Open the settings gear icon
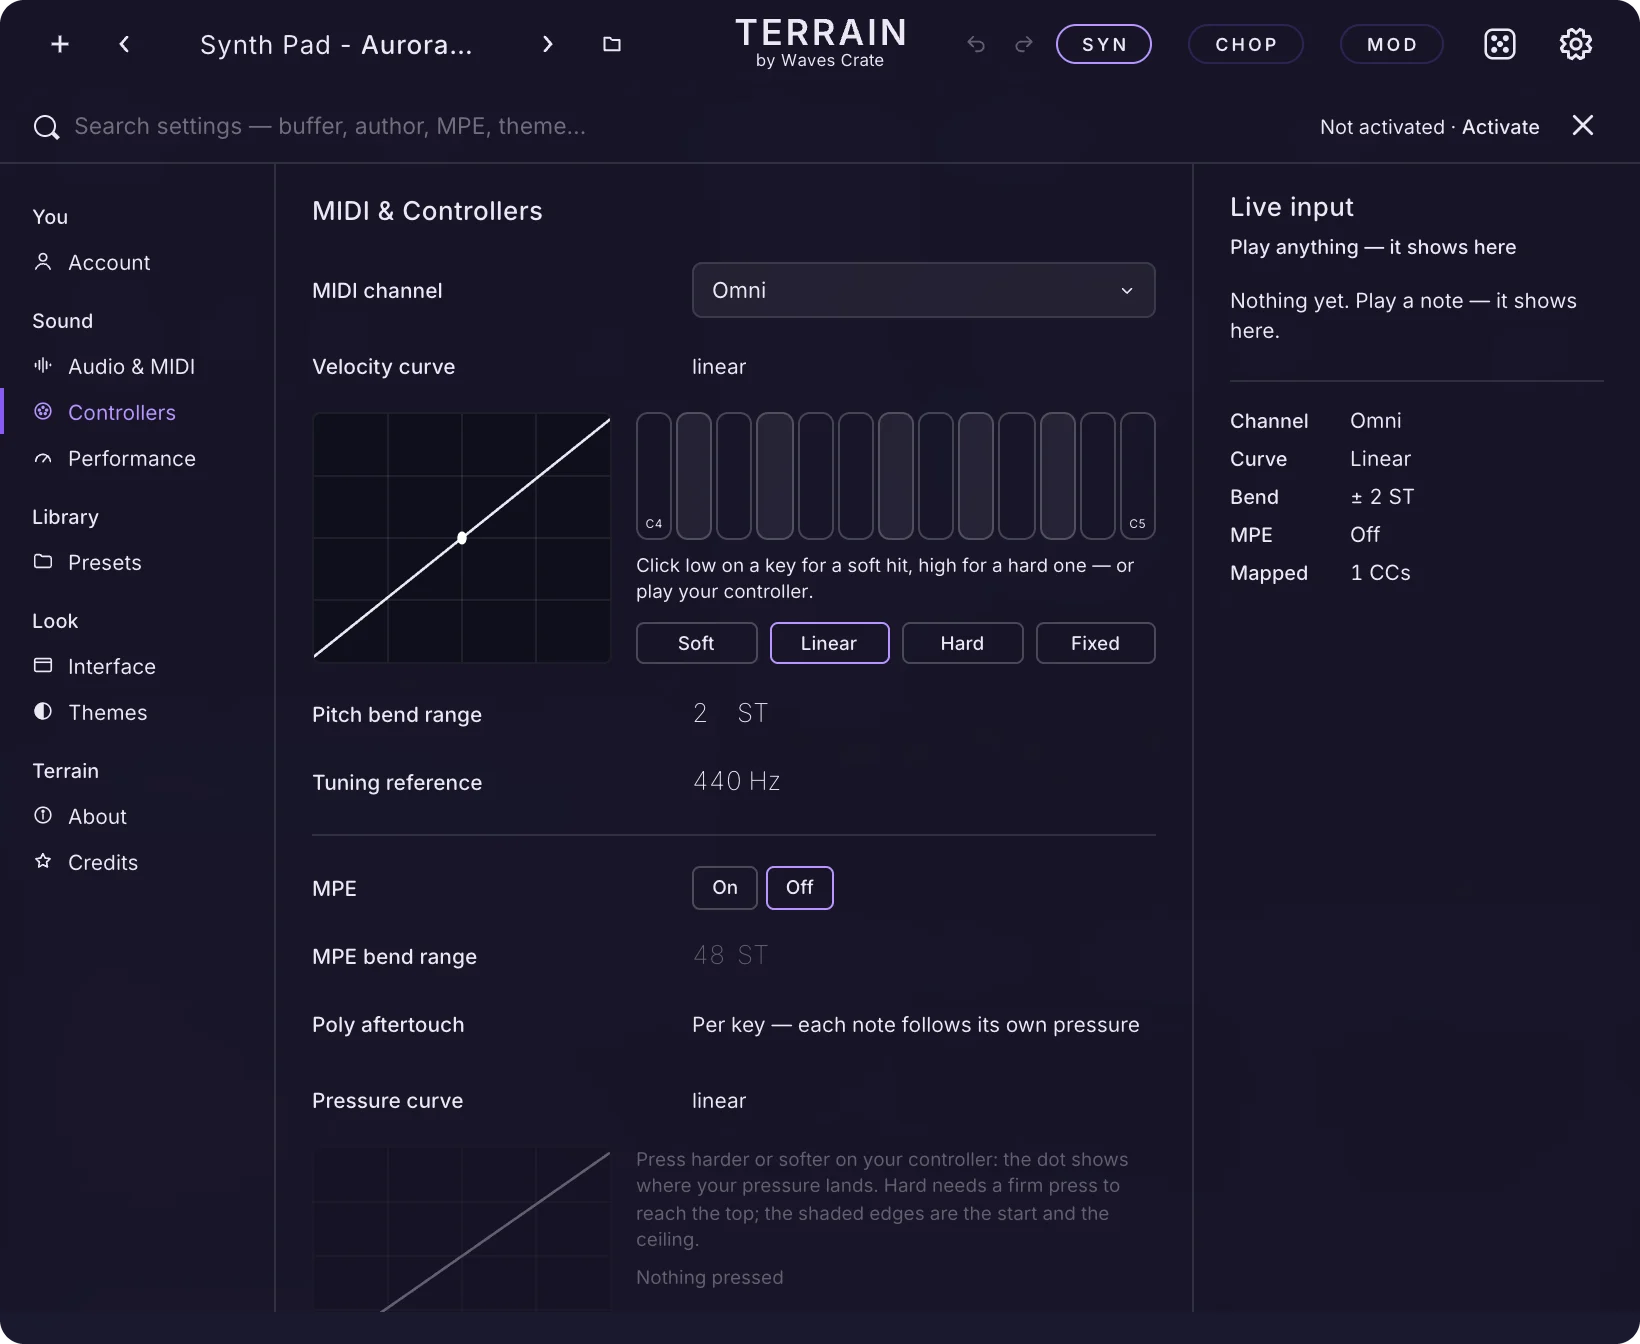1640x1344 pixels. (1576, 44)
